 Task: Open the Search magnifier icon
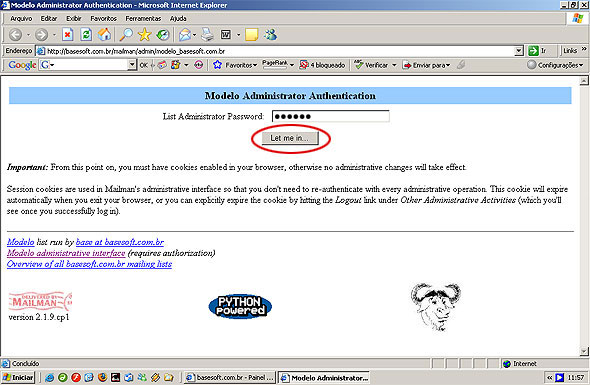126,35
